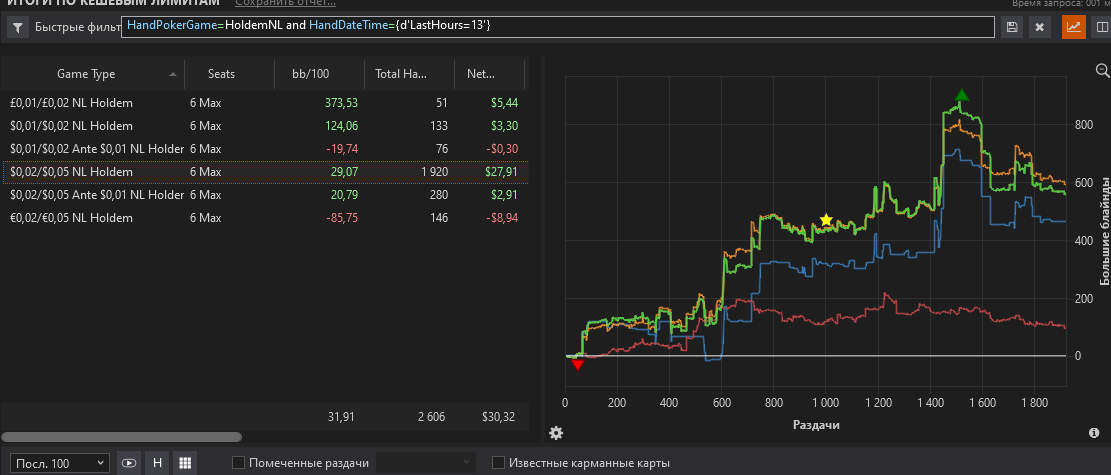The width and height of the screenshot is (1111, 475).
Task: Sort by the bb/100 column header
Action: point(320,74)
